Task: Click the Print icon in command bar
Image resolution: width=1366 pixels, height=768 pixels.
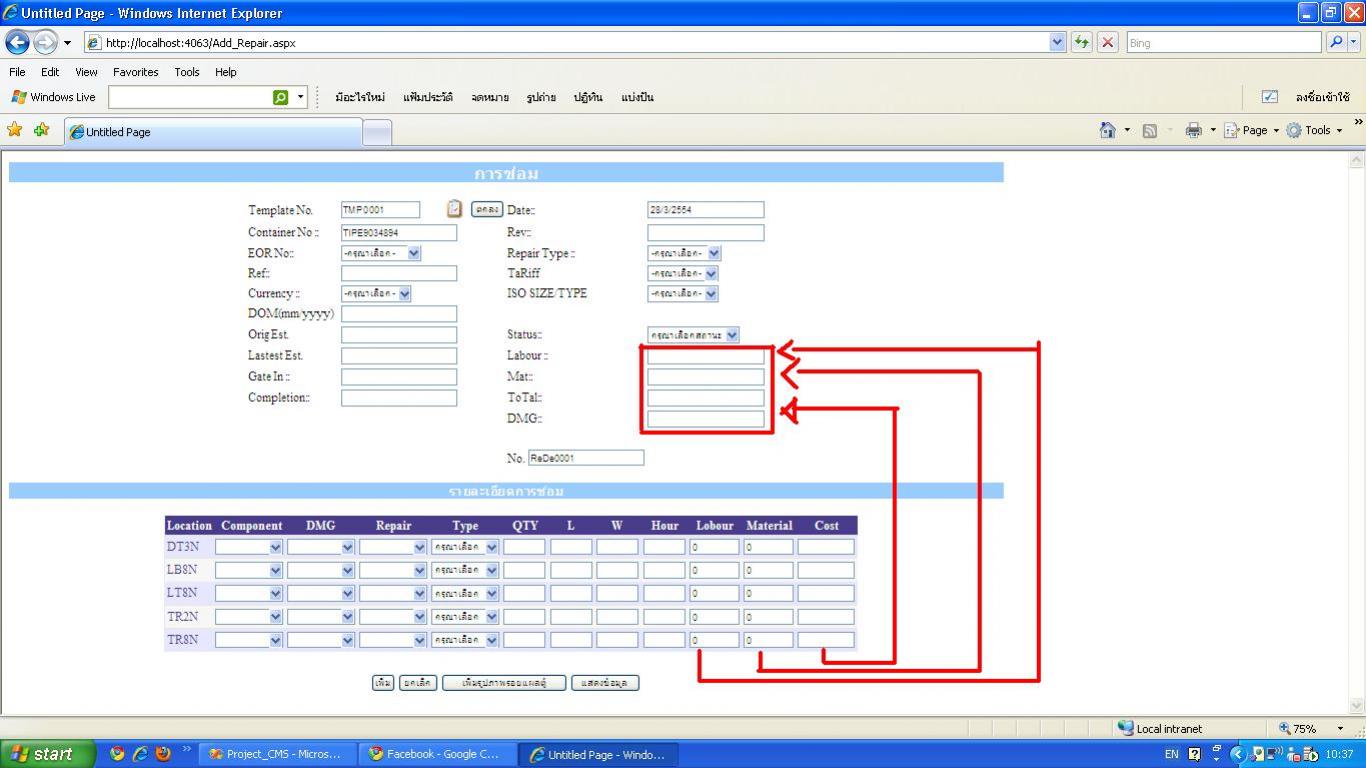Action: [x=1193, y=130]
